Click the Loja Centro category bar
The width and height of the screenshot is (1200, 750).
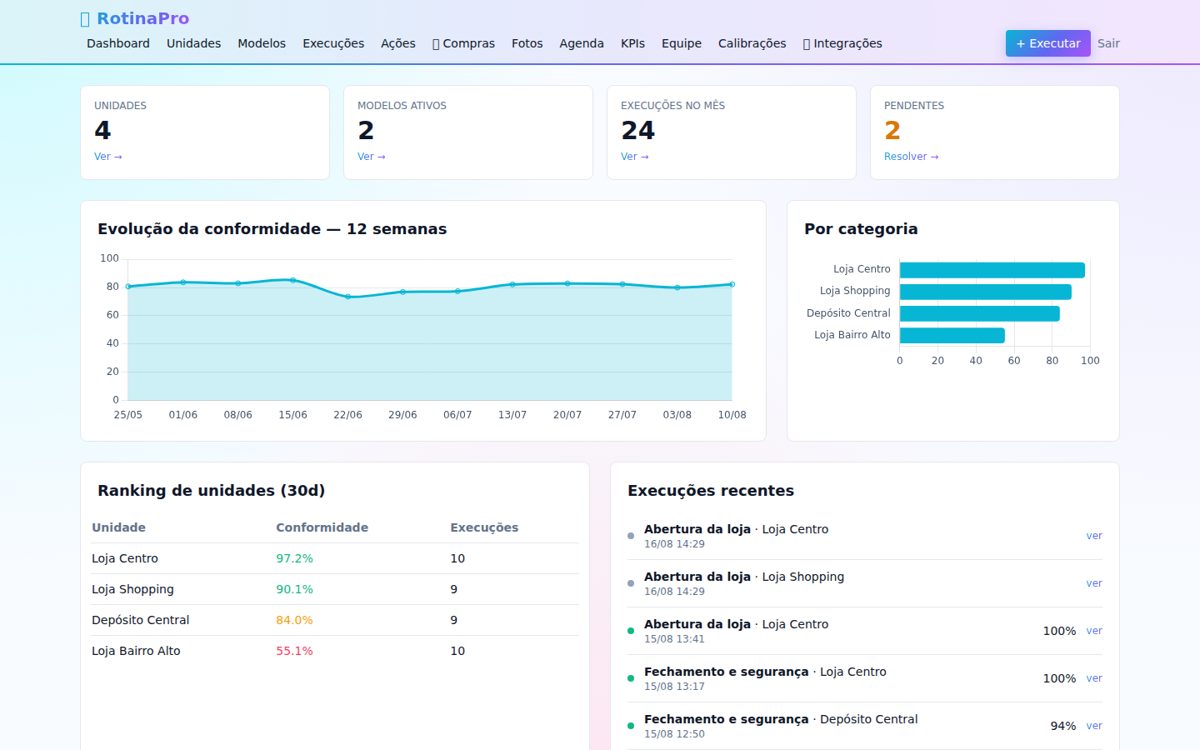coord(992,270)
